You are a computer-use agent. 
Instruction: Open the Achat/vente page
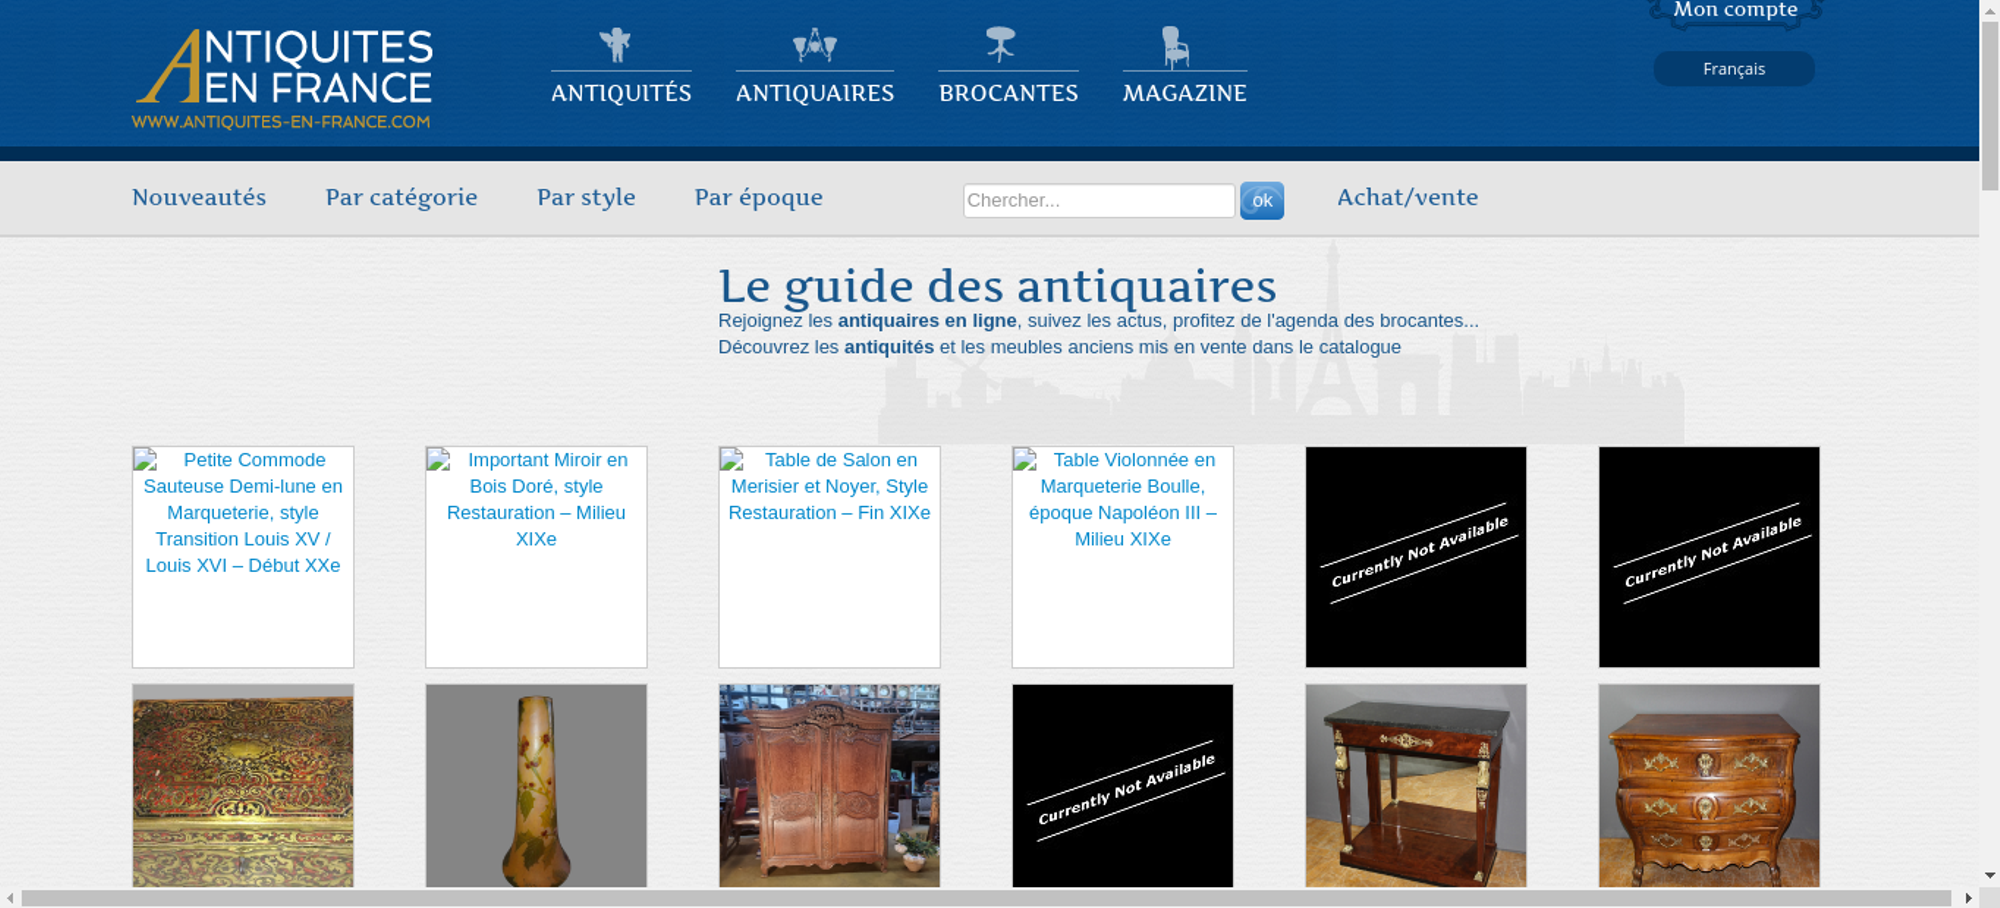click(x=1407, y=197)
